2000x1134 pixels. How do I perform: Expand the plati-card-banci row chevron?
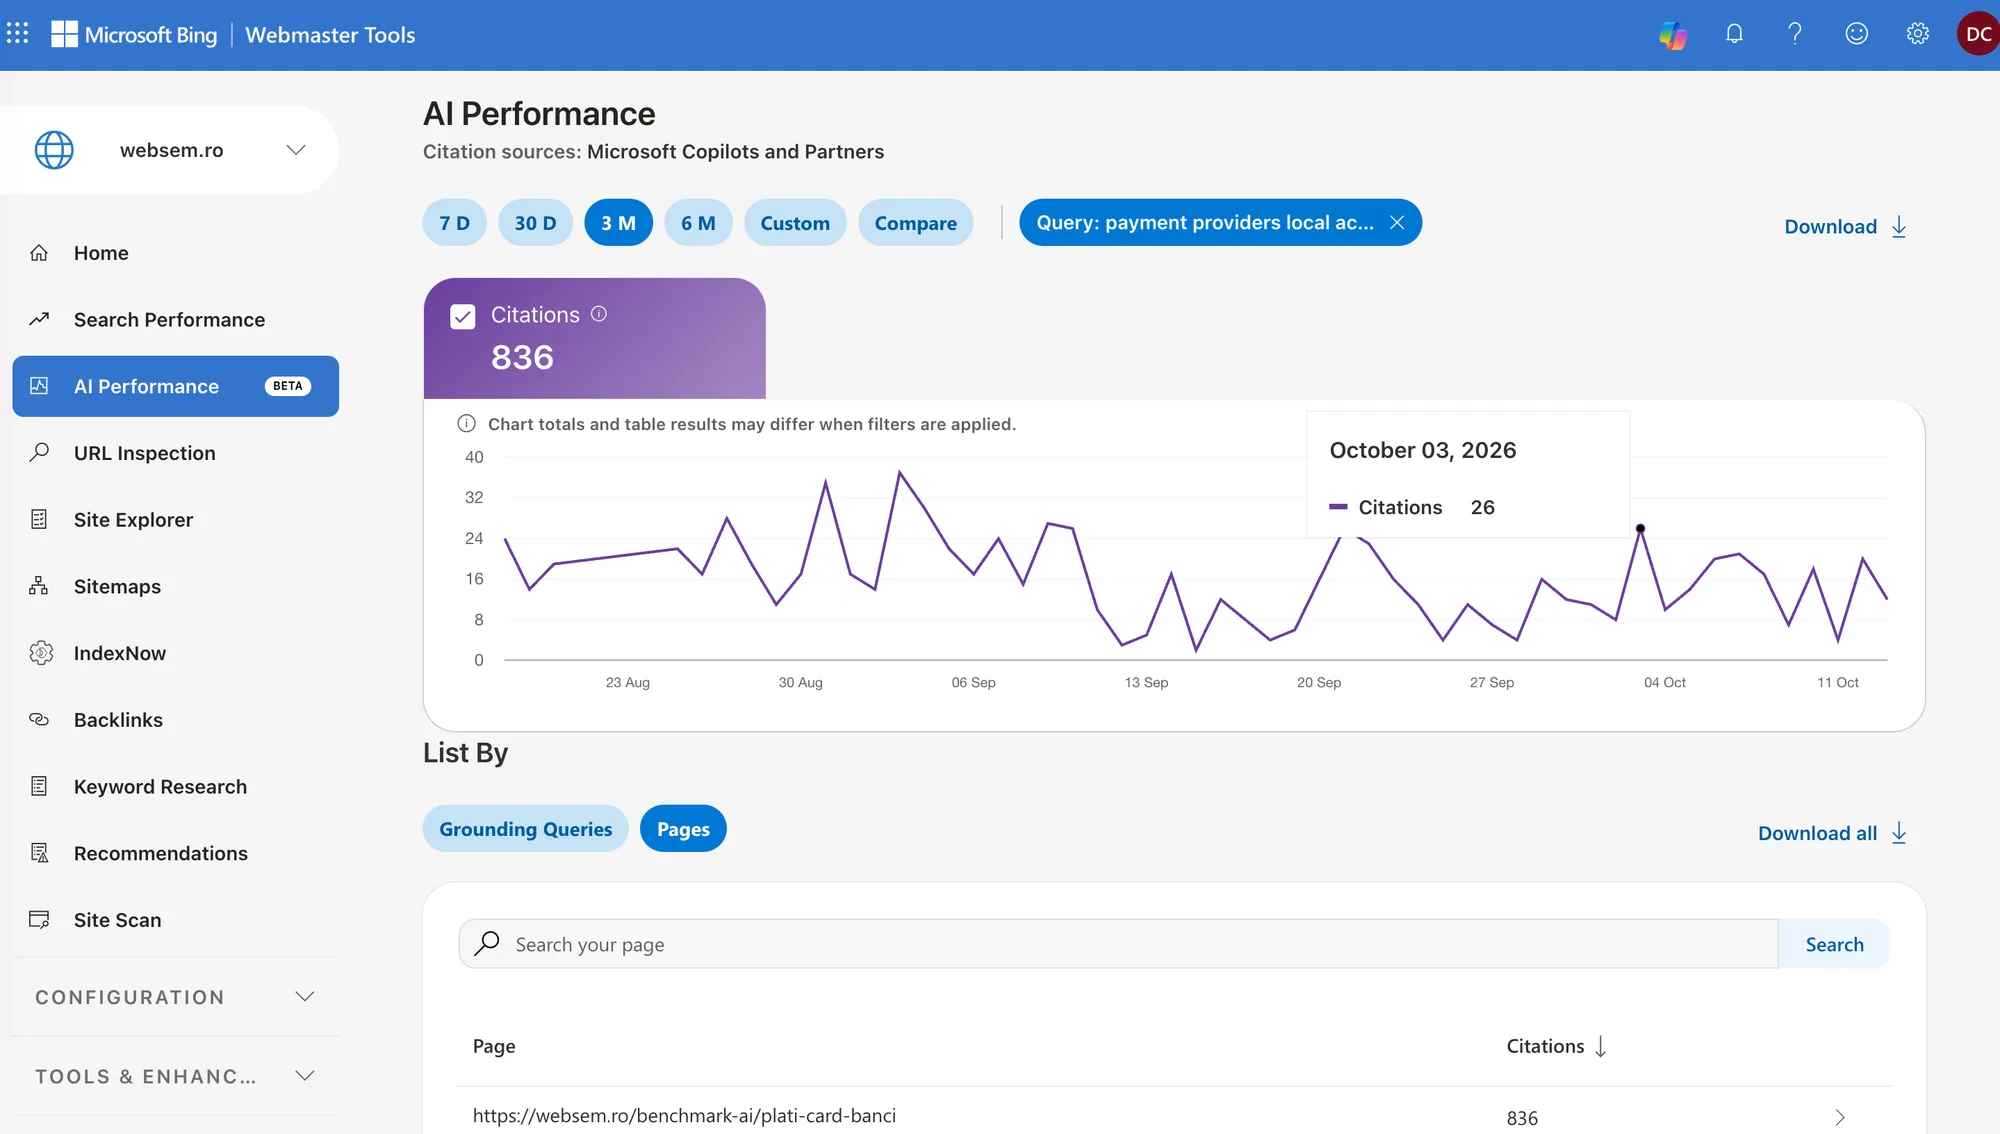[x=1840, y=1117]
